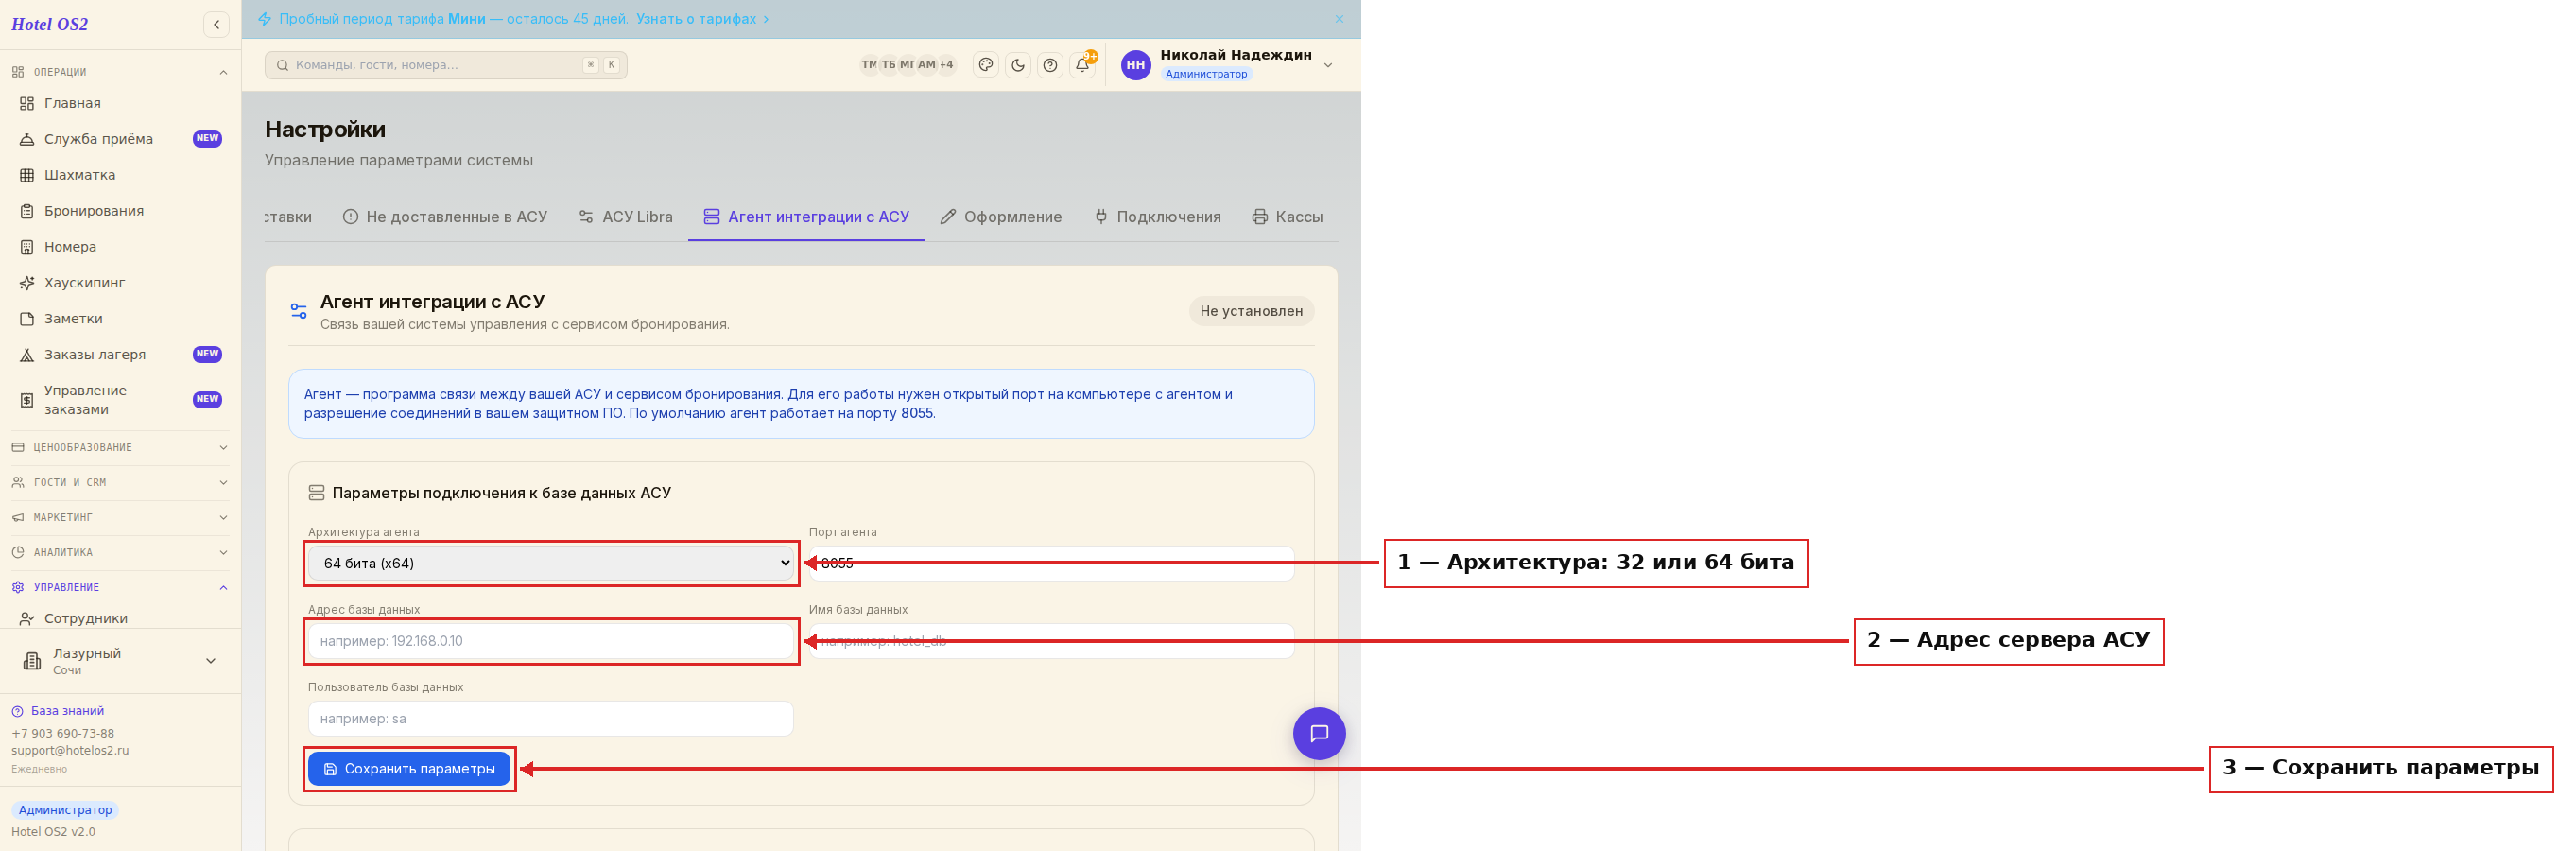The width and height of the screenshot is (2576, 851).
Task: Click the НН user avatar
Action: click(1135, 65)
